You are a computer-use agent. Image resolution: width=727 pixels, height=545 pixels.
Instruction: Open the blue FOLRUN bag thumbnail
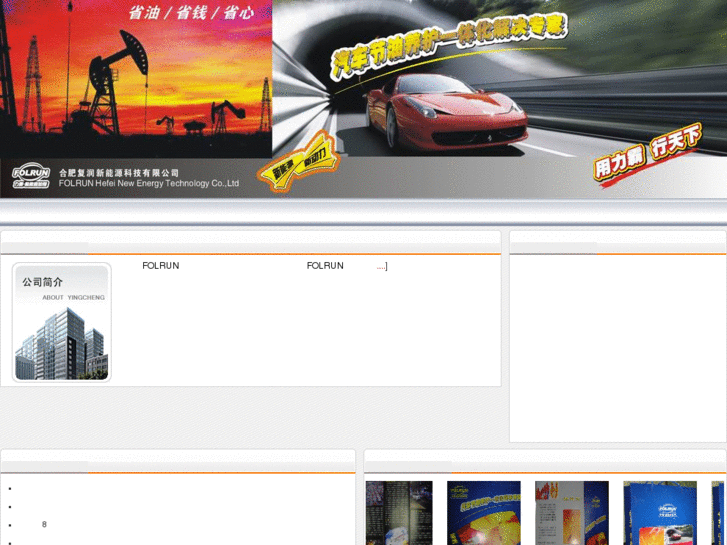coord(660,513)
